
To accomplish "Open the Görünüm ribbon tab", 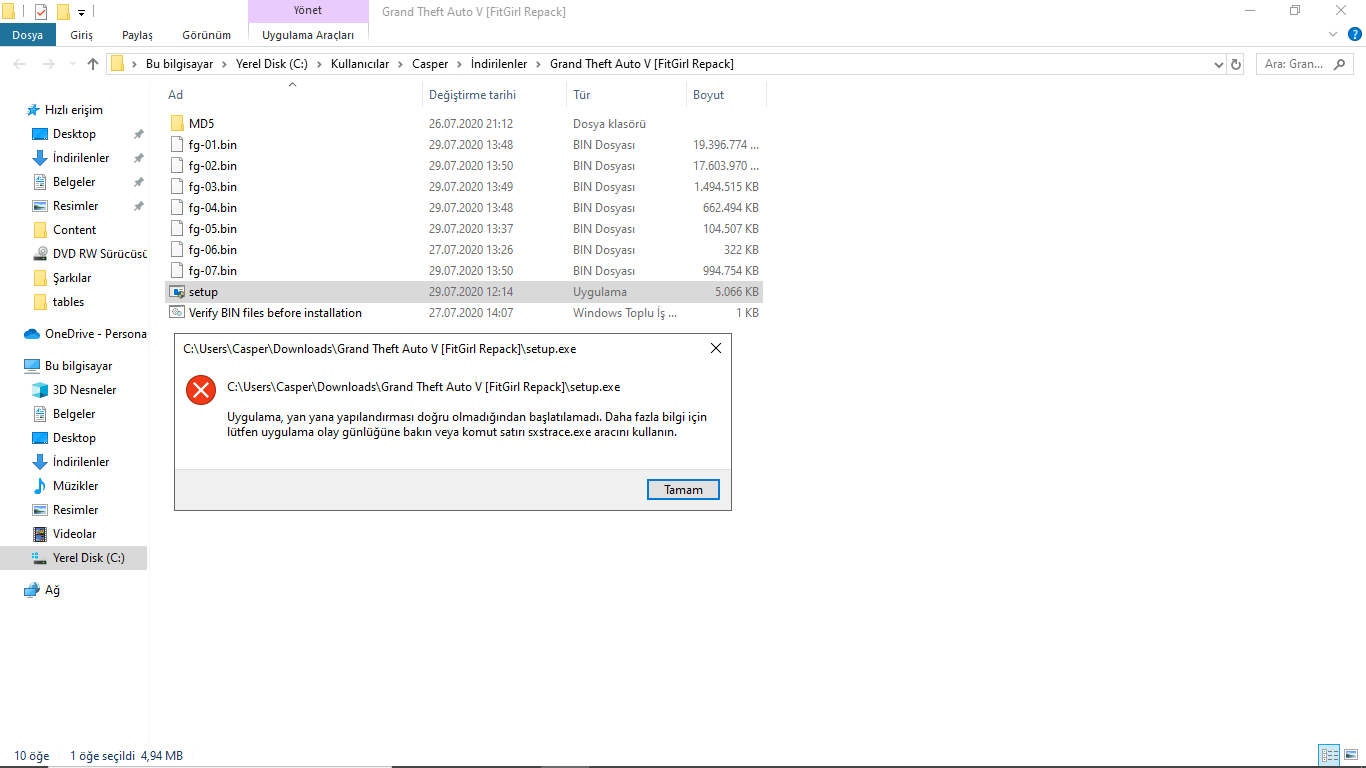I will (x=207, y=35).
